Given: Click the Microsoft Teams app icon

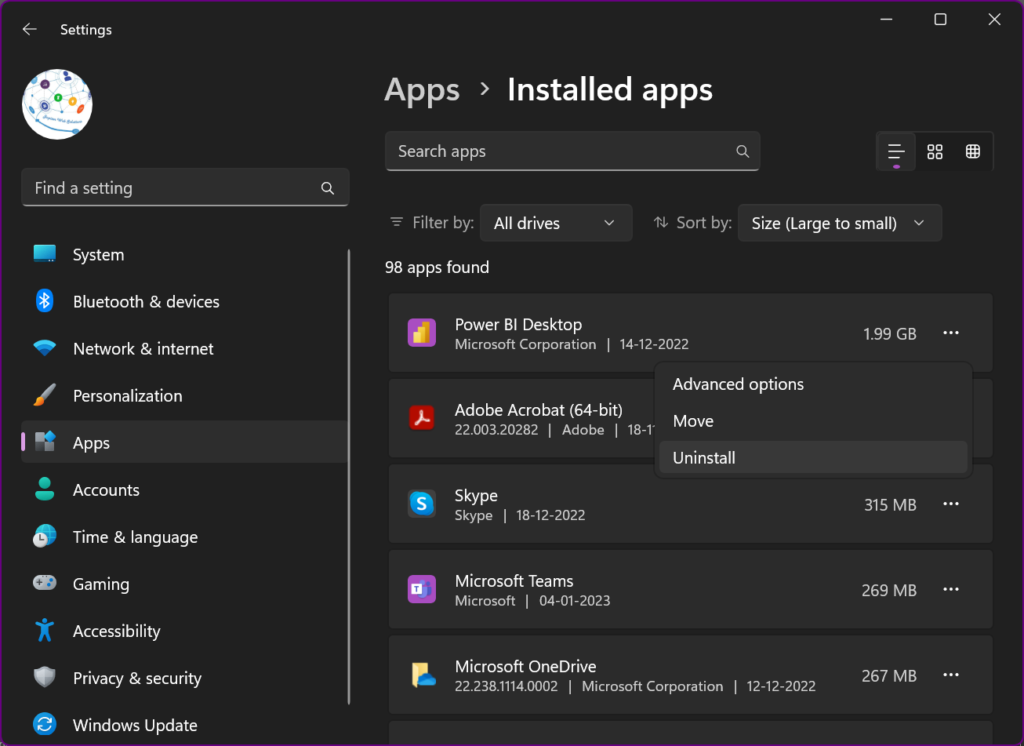Looking at the screenshot, I should pyautogui.click(x=422, y=590).
